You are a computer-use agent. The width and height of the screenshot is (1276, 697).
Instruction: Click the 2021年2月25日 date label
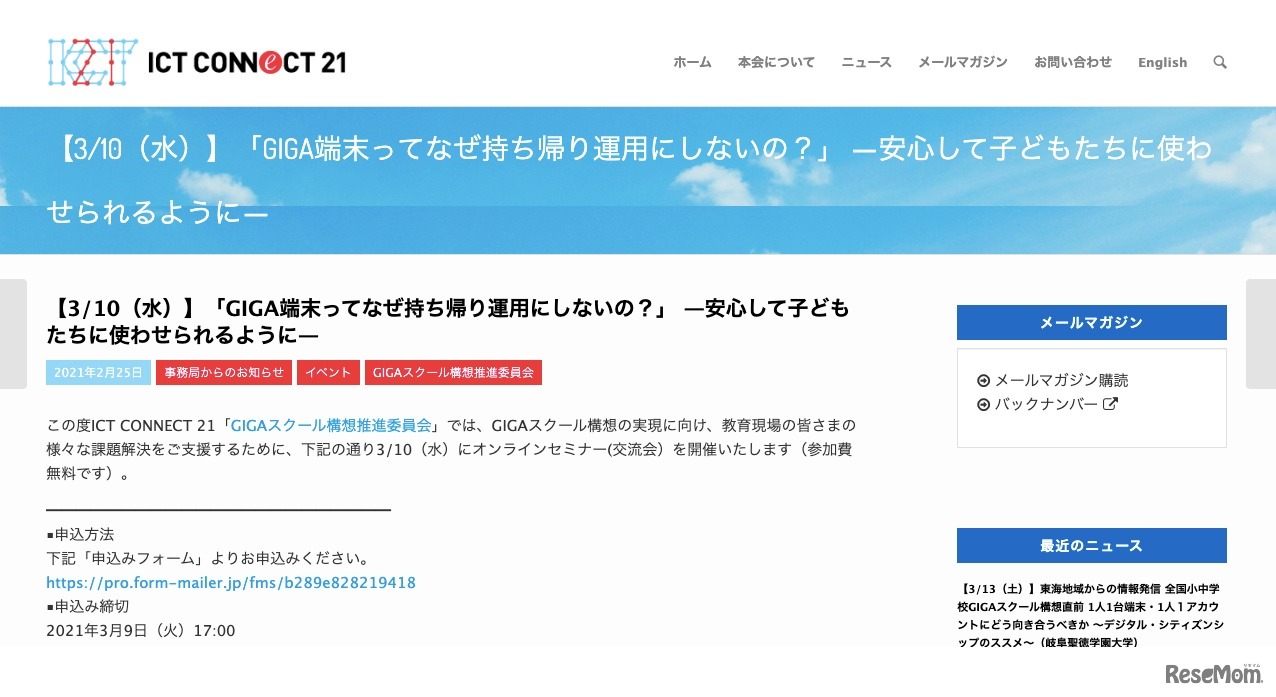tap(98, 372)
